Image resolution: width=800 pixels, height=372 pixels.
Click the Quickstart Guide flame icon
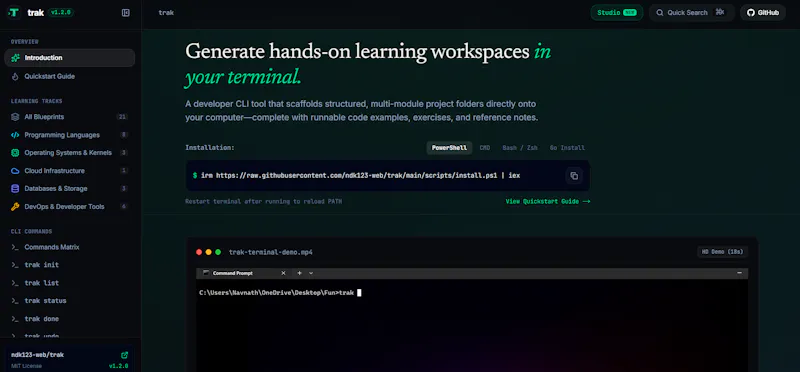tap(15, 77)
